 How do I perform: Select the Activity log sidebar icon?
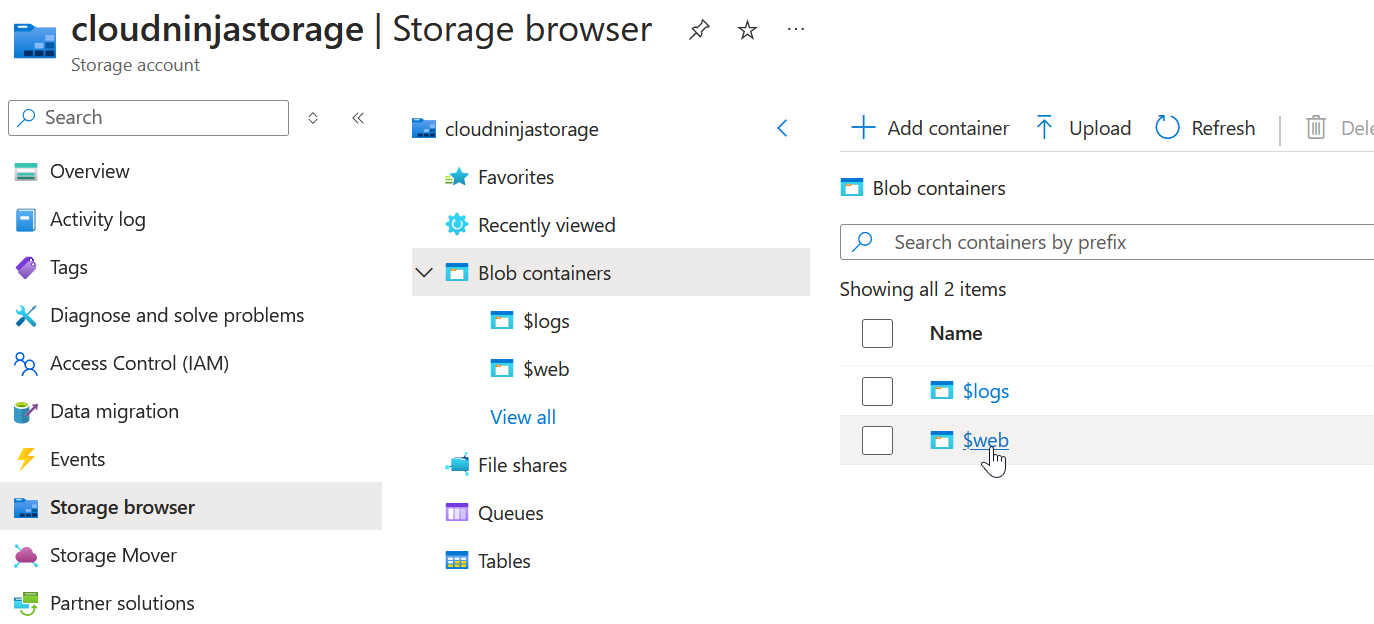pos(26,219)
